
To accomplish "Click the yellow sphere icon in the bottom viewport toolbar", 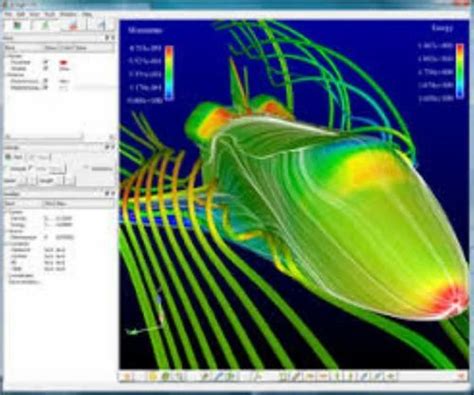I will [153, 377].
